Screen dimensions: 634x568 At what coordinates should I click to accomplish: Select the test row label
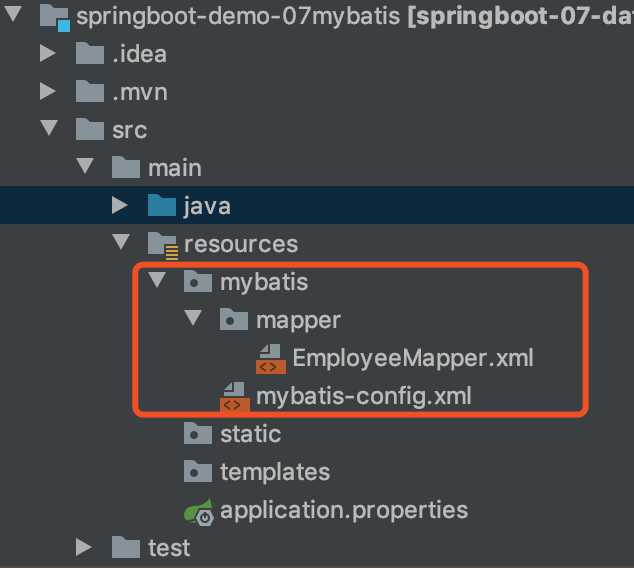coord(169,548)
